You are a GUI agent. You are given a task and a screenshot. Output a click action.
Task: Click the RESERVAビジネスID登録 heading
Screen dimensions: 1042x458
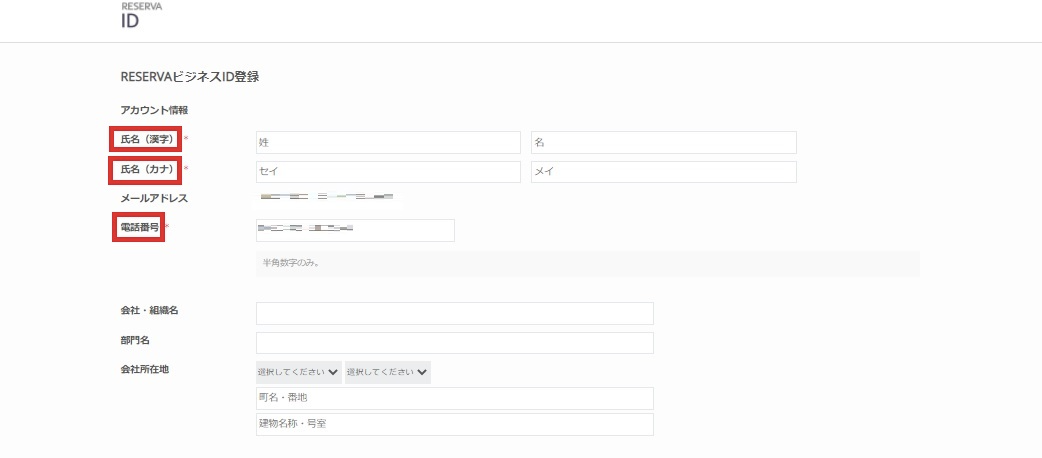pyautogui.click(x=190, y=76)
